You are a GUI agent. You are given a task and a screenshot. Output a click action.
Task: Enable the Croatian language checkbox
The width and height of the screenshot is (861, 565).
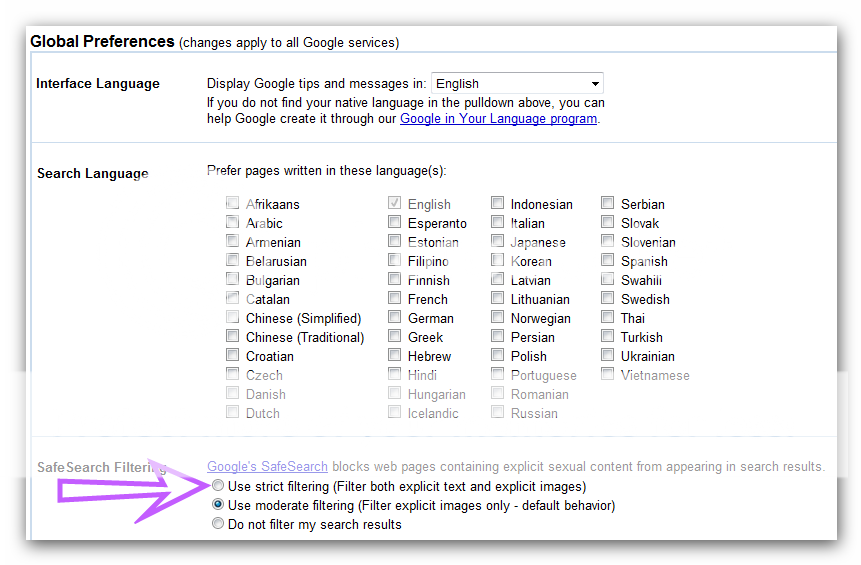coord(233,356)
